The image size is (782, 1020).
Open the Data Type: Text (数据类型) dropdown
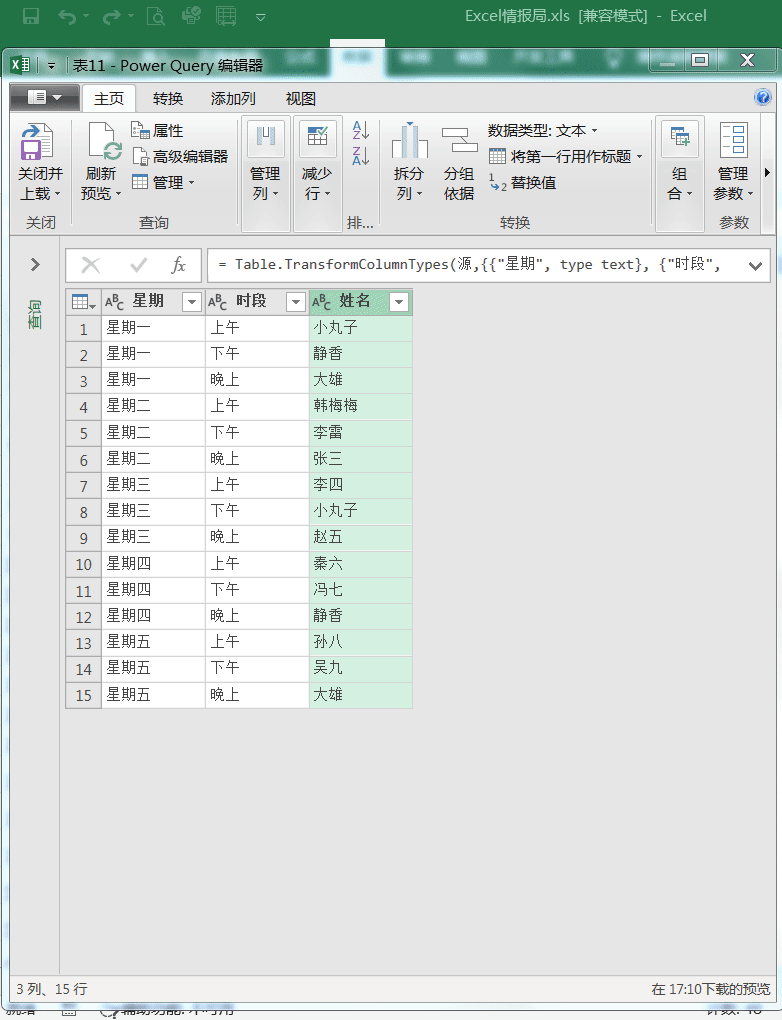(x=542, y=131)
